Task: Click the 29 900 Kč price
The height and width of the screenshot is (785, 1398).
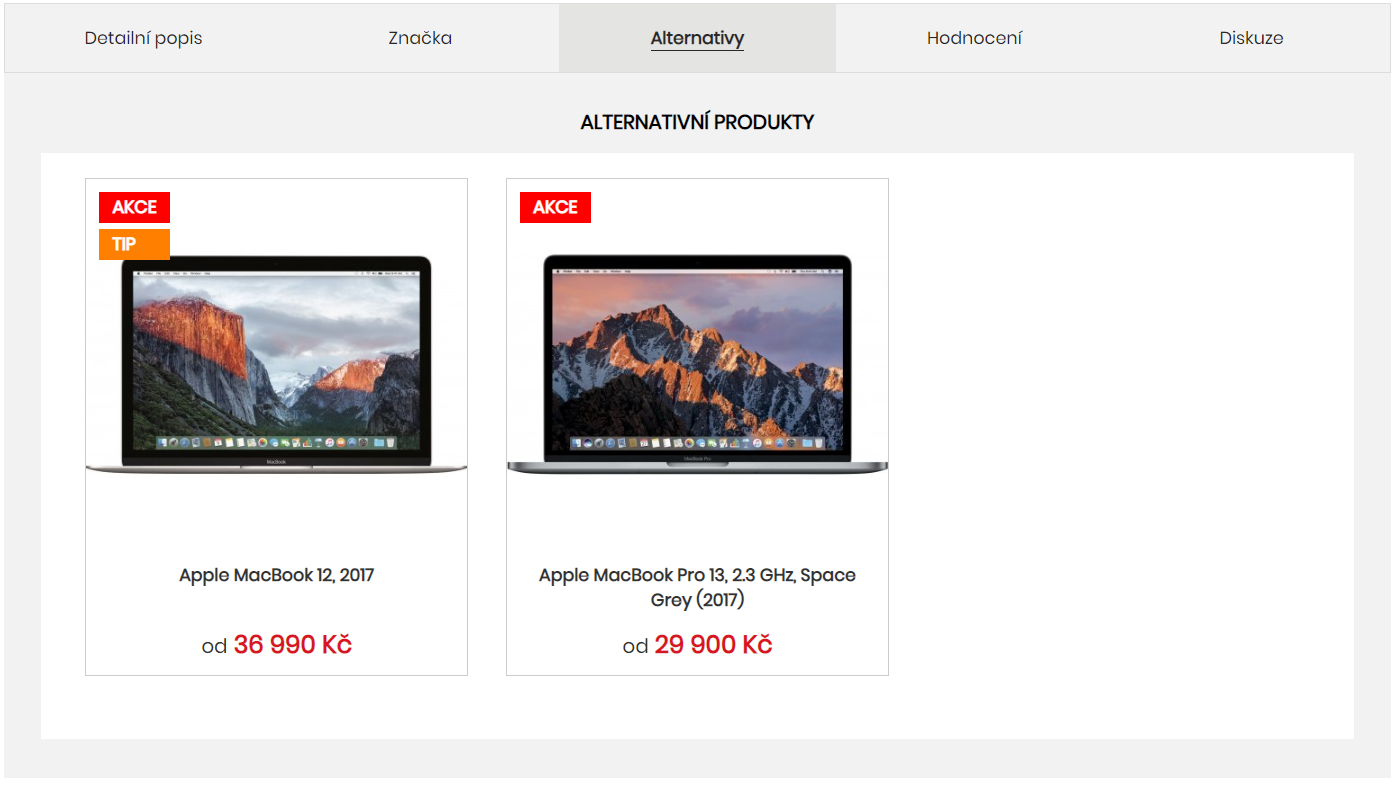Action: pyautogui.click(x=713, y=645)
